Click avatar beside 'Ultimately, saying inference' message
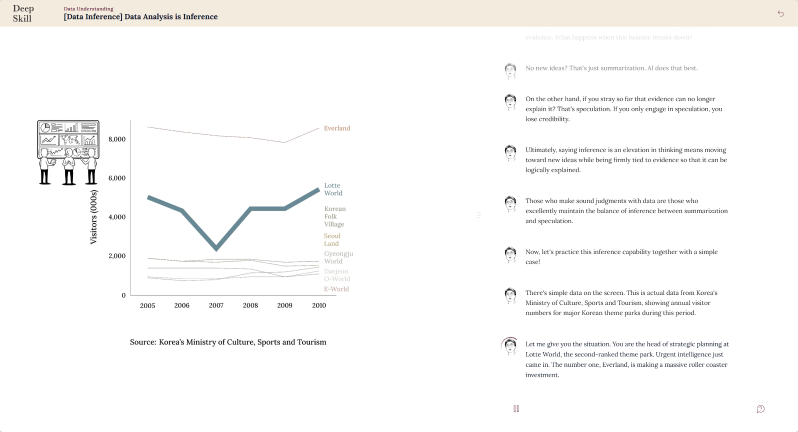 (510, 152)
